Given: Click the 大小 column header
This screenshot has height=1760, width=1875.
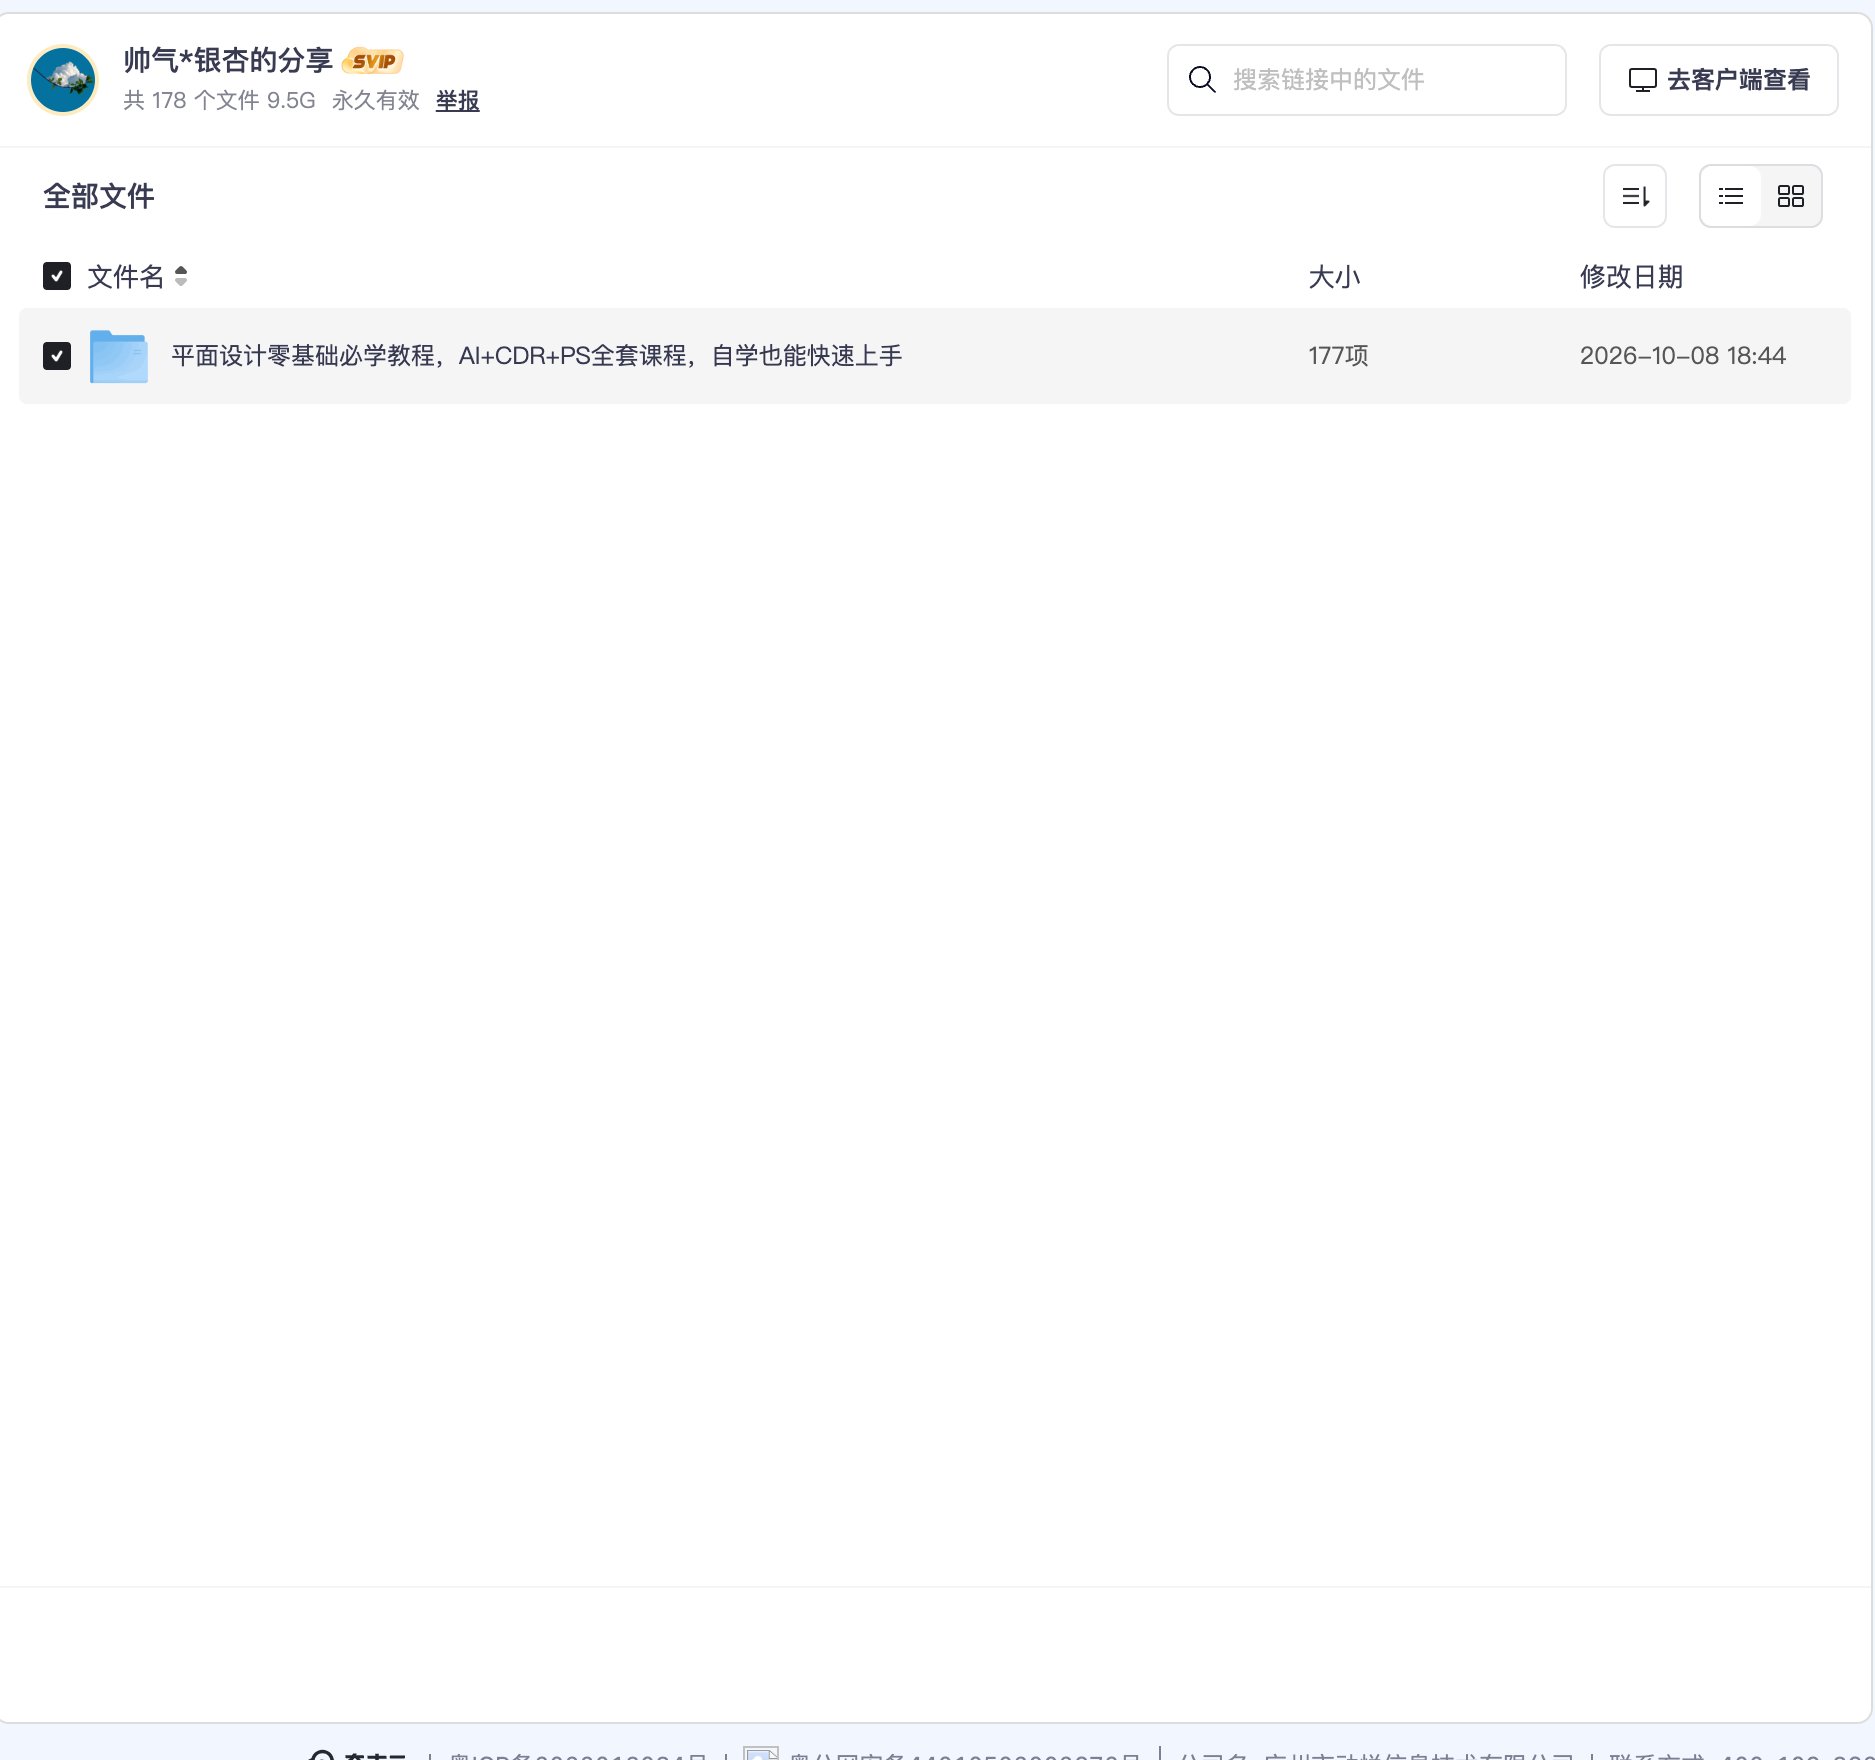Looking at the screenshot, I should [1335, 277].
